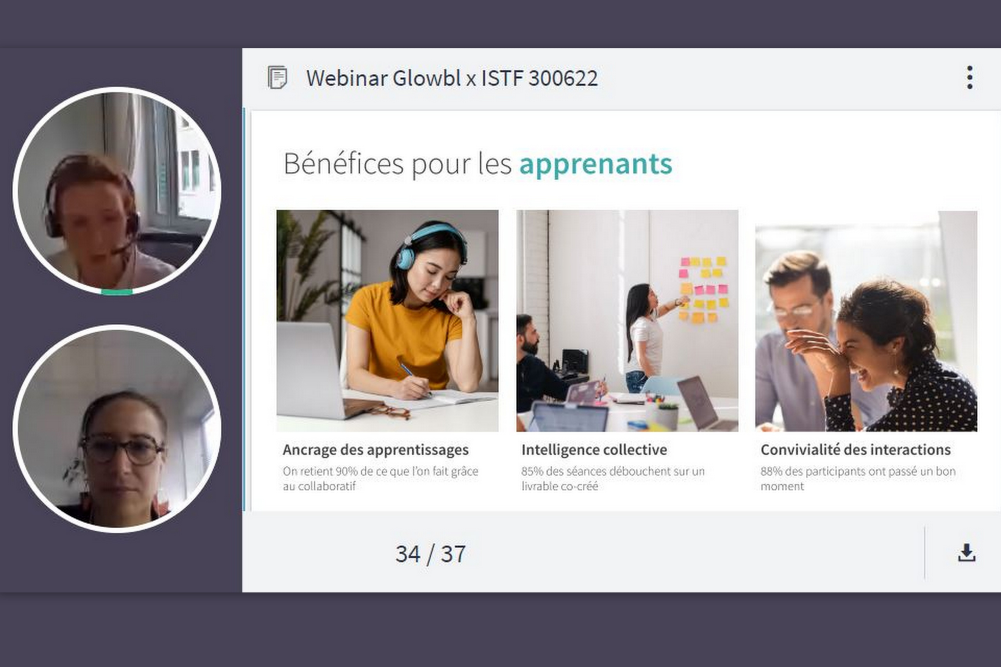This screenshot has height=667, width=1001.
Task: Select the bottom participant with glasses
Action: 117,428
